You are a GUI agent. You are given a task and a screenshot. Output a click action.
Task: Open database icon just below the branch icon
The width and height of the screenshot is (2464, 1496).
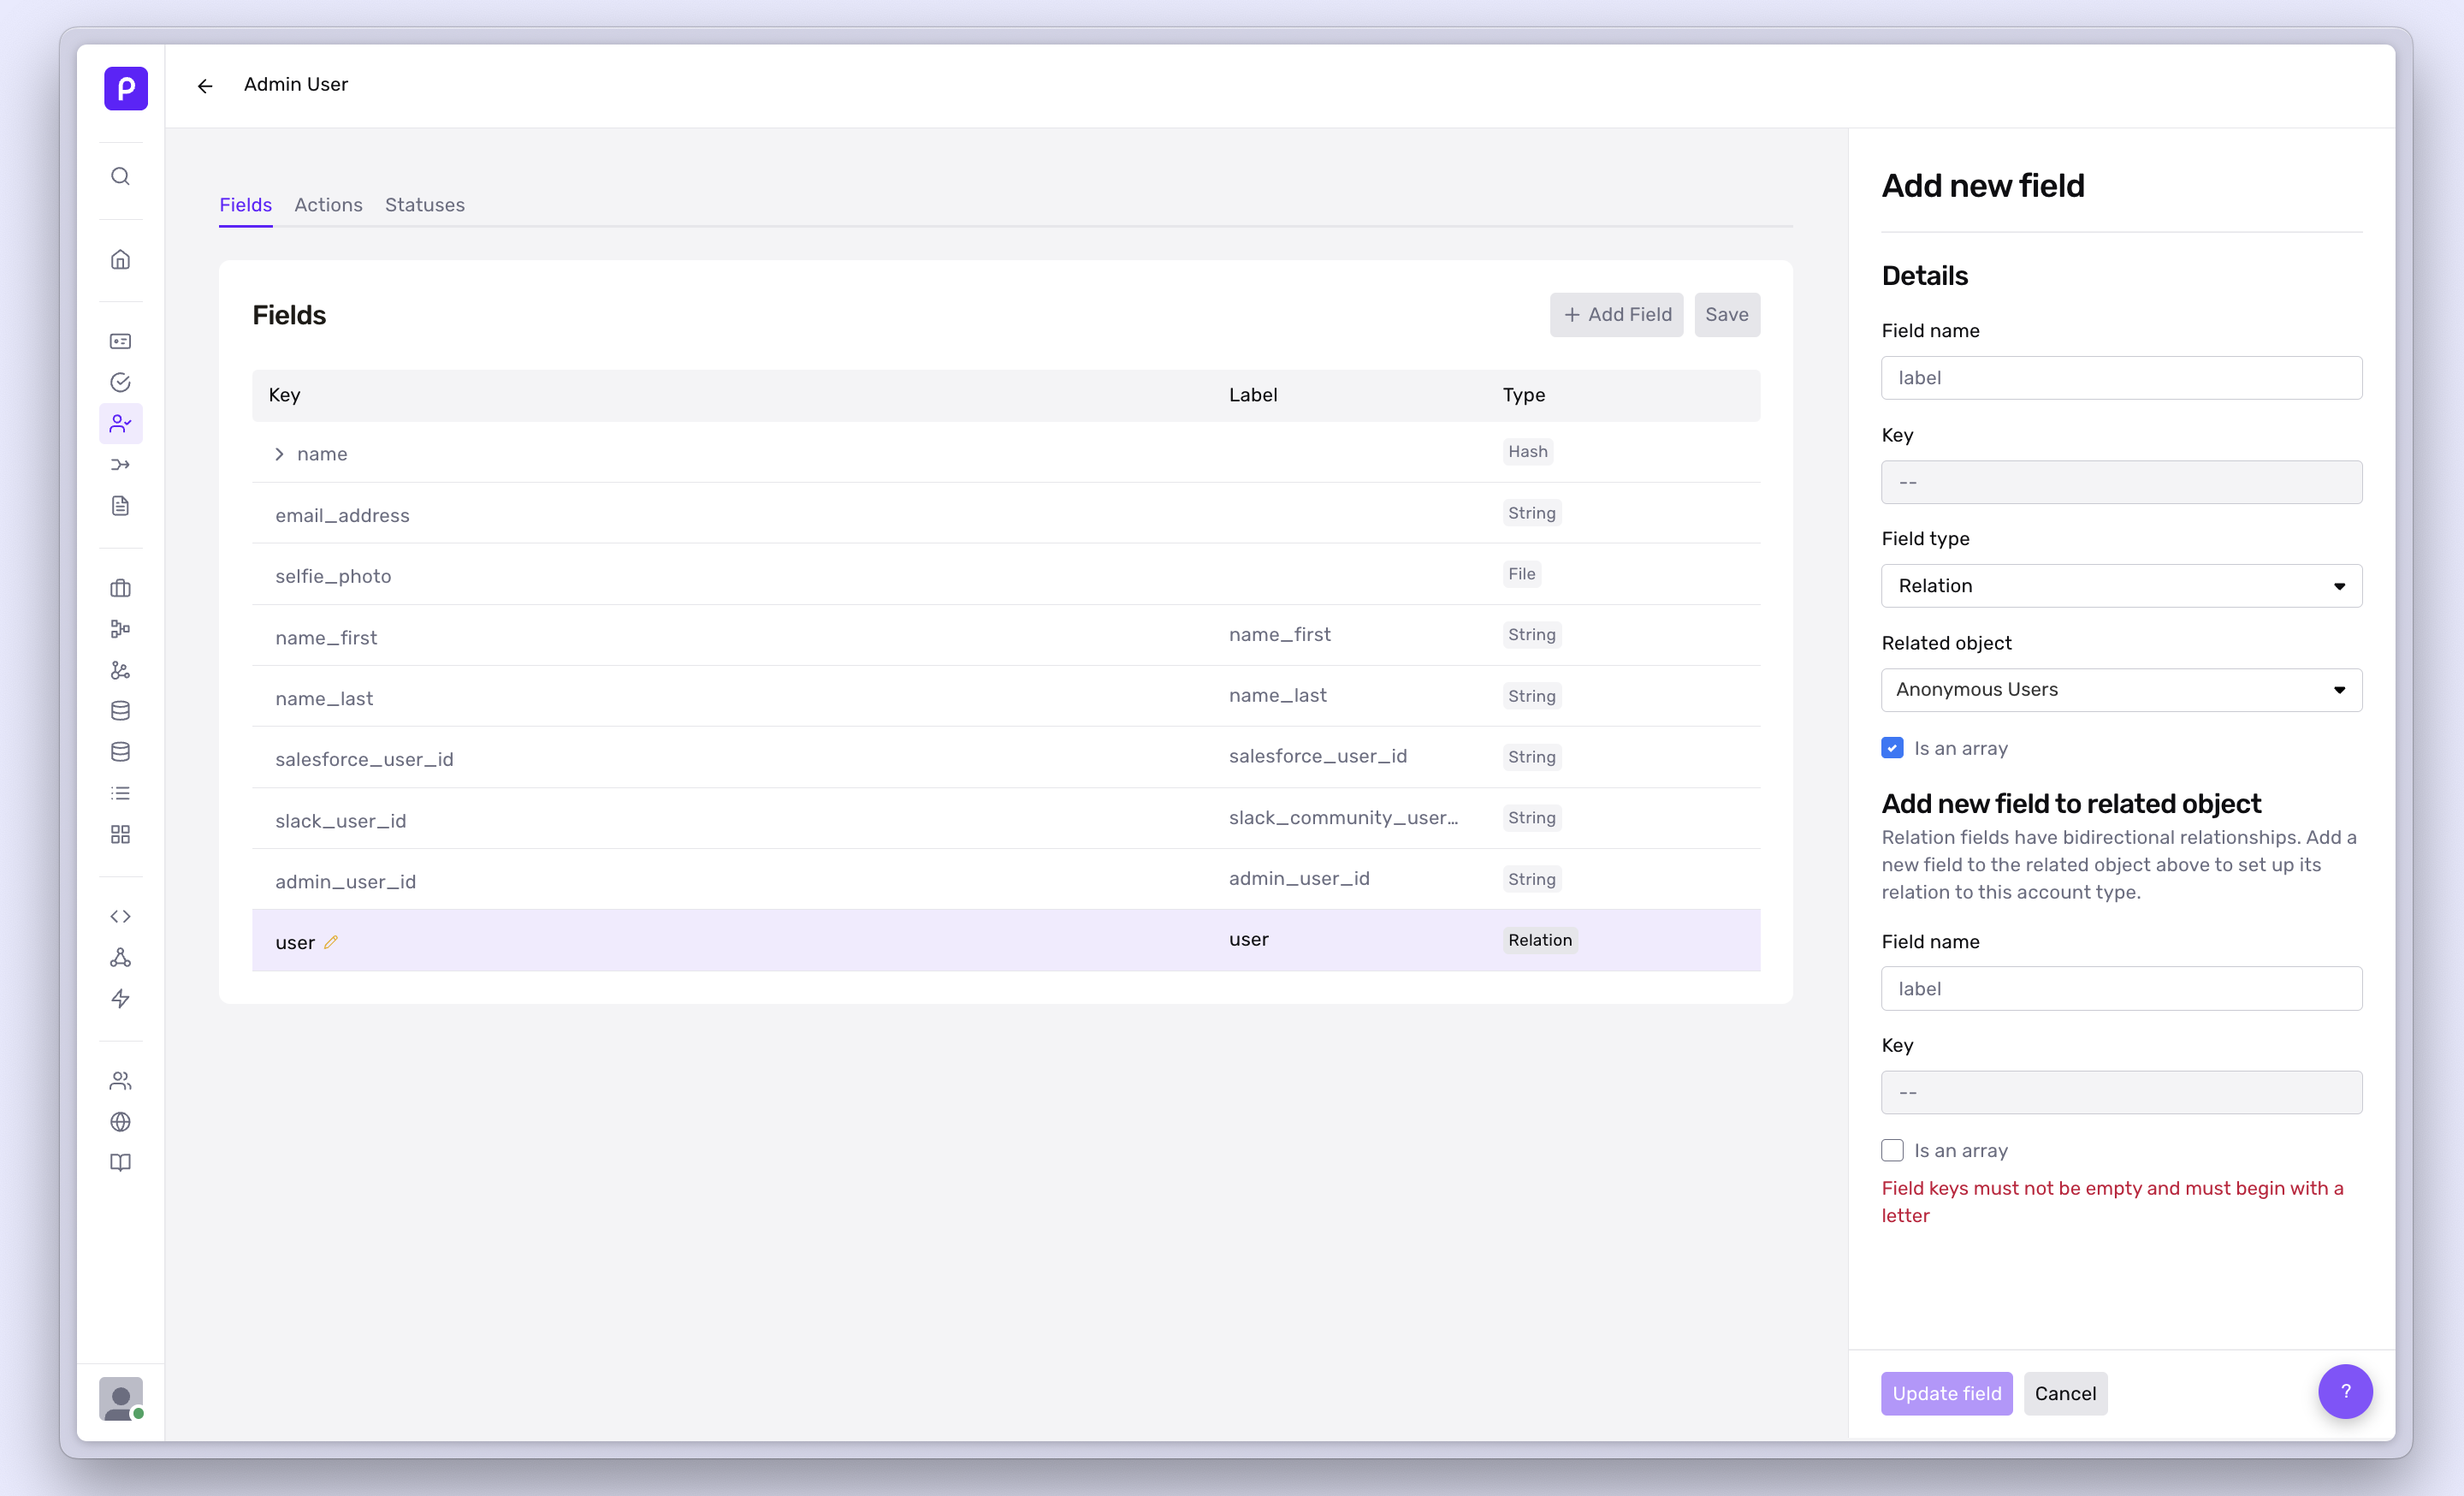tap(120, 711)
